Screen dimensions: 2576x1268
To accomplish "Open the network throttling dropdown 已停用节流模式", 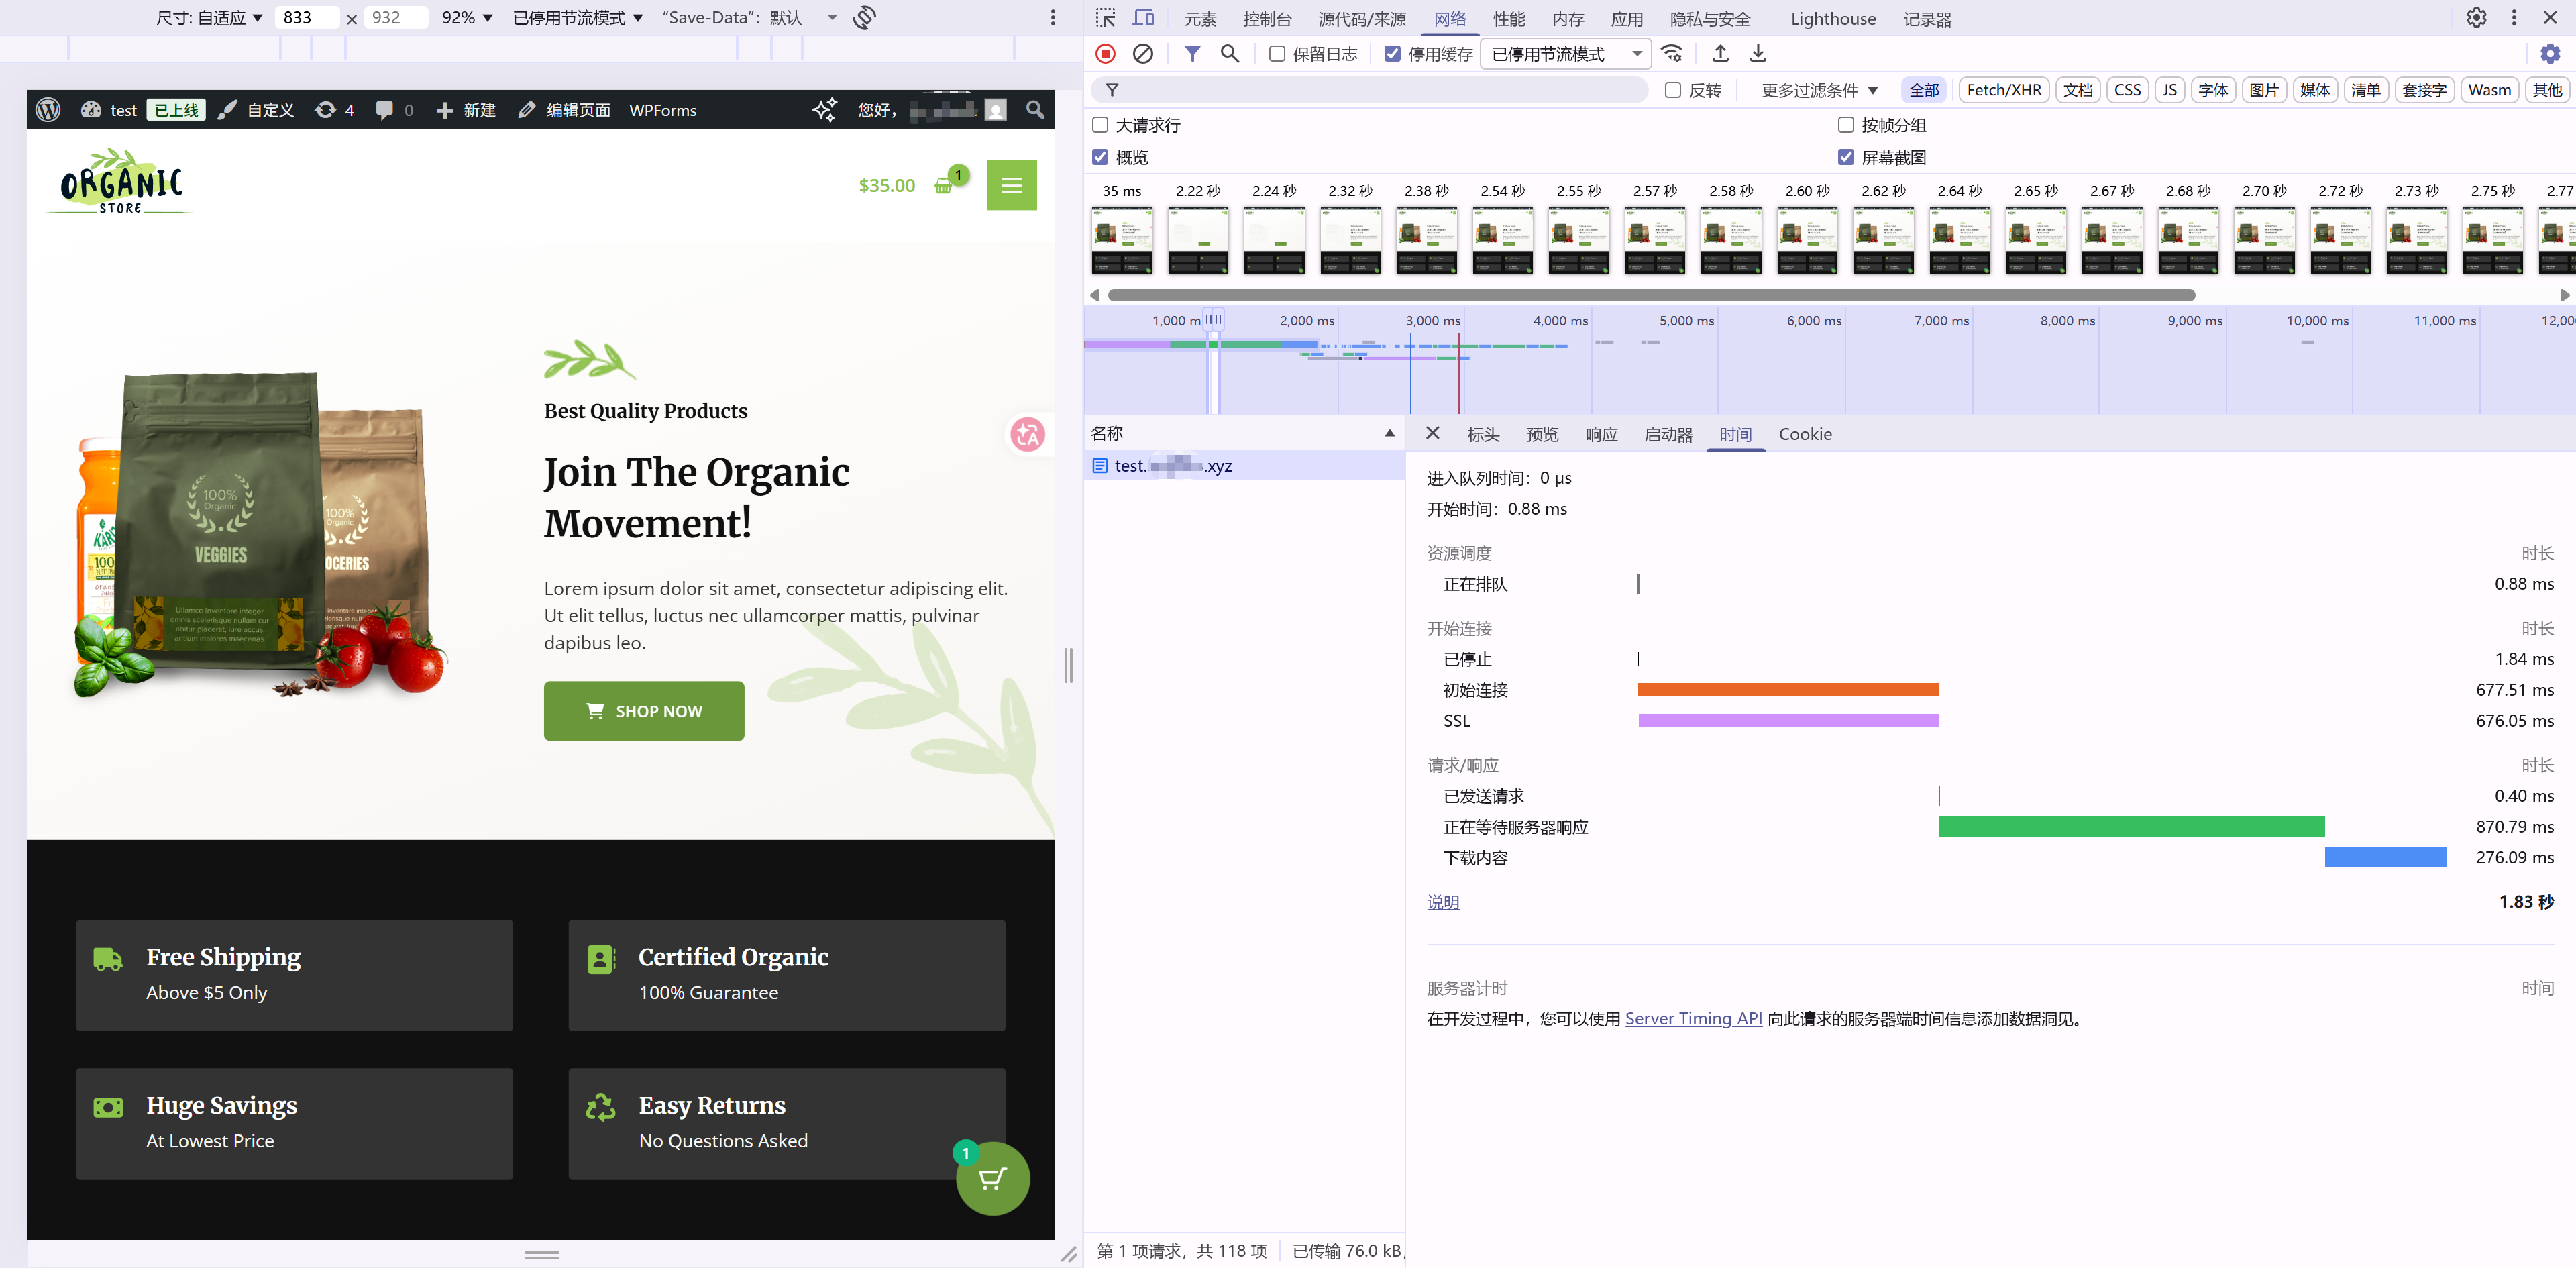I will 1565,54.
